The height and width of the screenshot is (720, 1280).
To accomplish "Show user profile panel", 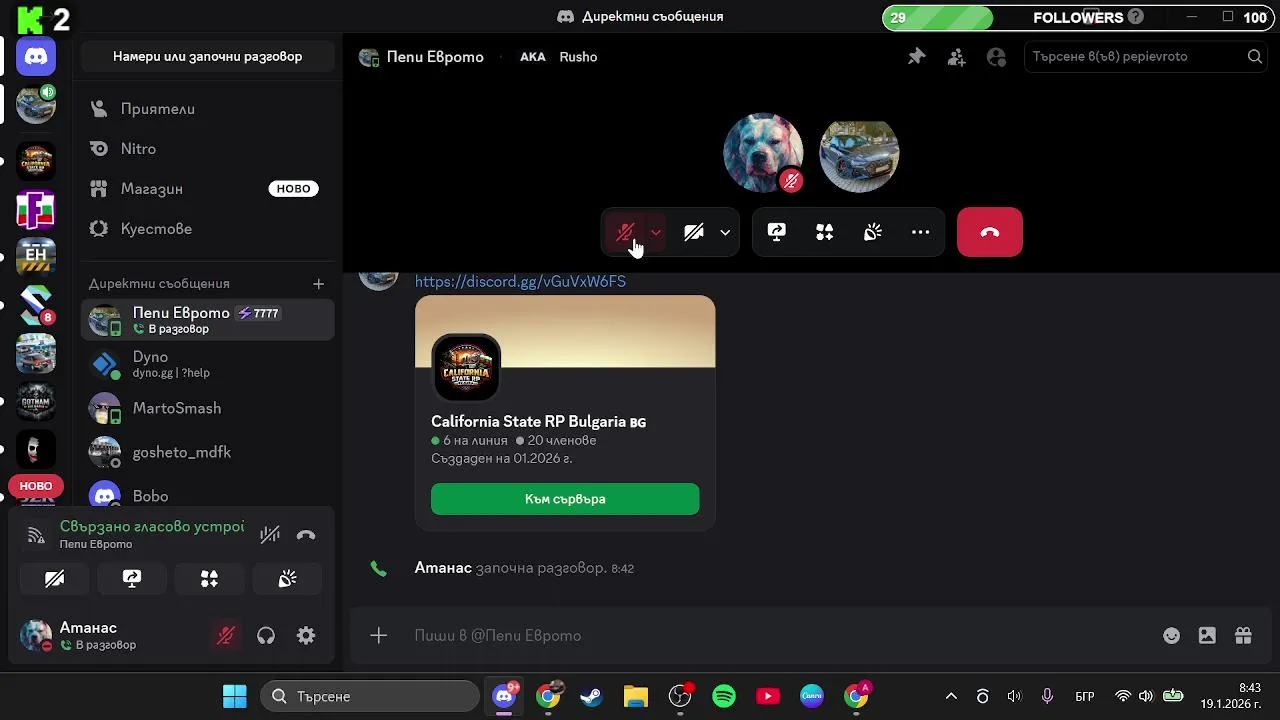I will (x=996, y=57).
